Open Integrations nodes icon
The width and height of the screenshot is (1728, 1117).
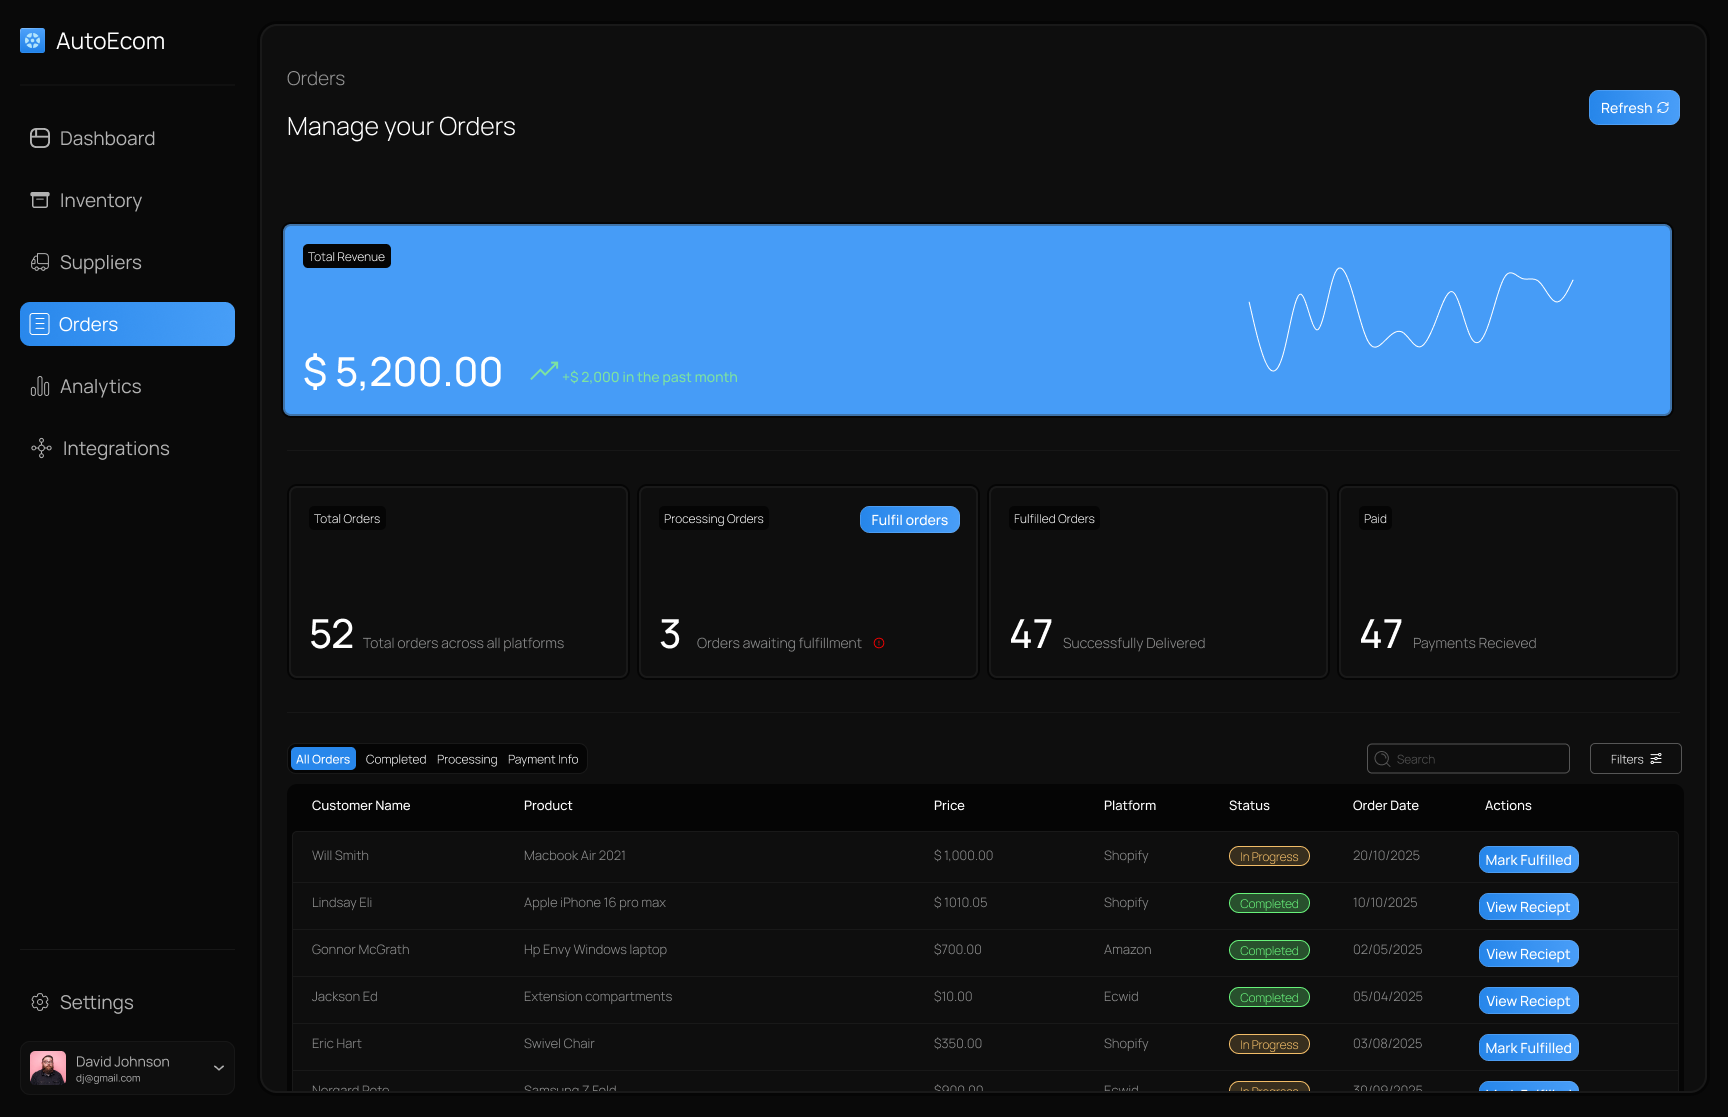coord(41,448)
